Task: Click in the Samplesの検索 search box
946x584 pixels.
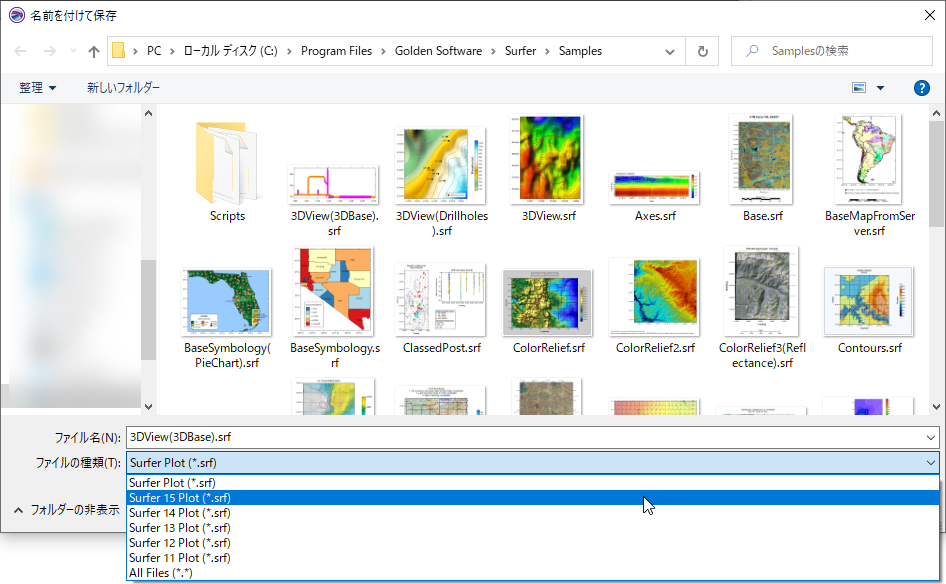Action: pyautogui.click(x=831, y=51)
